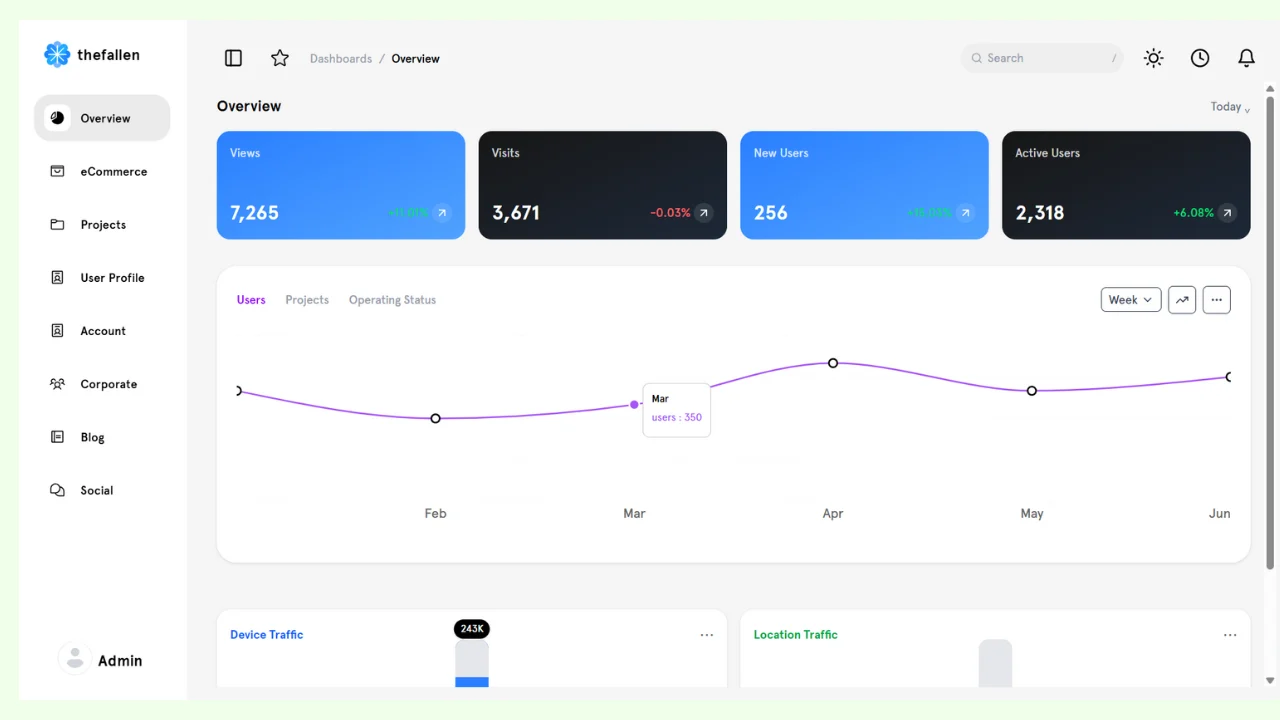Open Location Traffic three-dots menu
Viewport: 1280px width, 720px height.
(1230, 635)
